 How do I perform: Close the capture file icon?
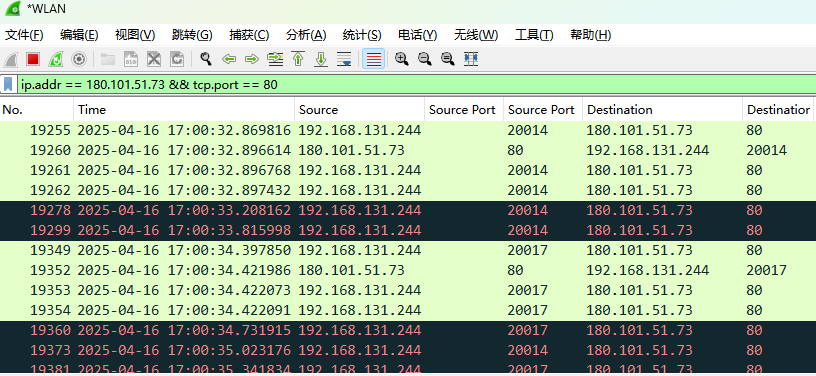[x=154, y=59]
